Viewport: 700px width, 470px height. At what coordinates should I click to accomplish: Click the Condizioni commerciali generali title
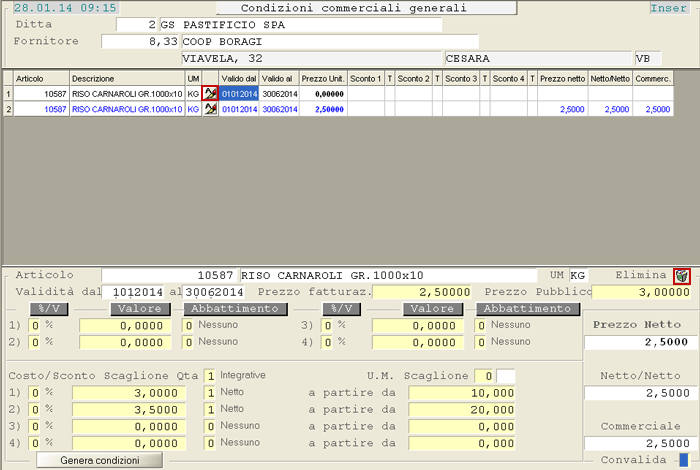(x=367, y=8)
